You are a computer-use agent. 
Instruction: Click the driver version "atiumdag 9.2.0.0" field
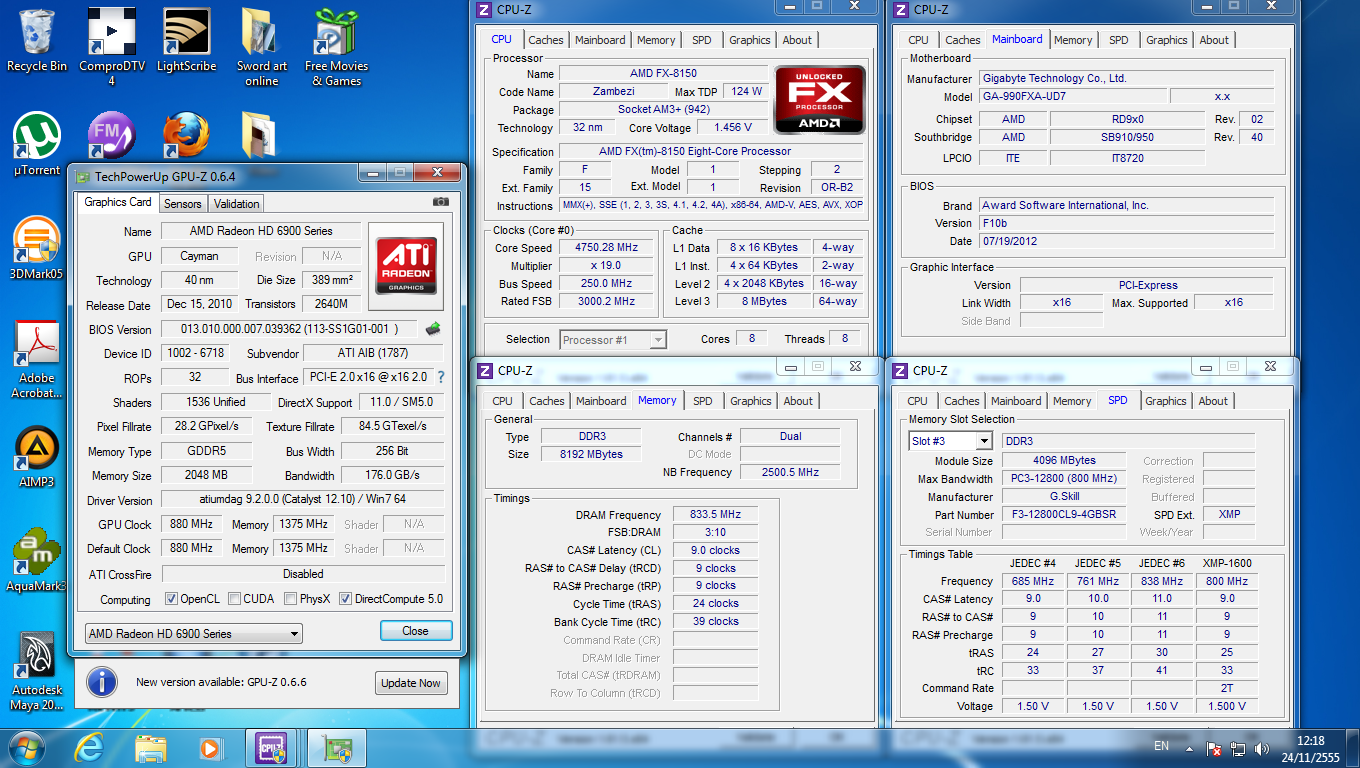(303, 499)
